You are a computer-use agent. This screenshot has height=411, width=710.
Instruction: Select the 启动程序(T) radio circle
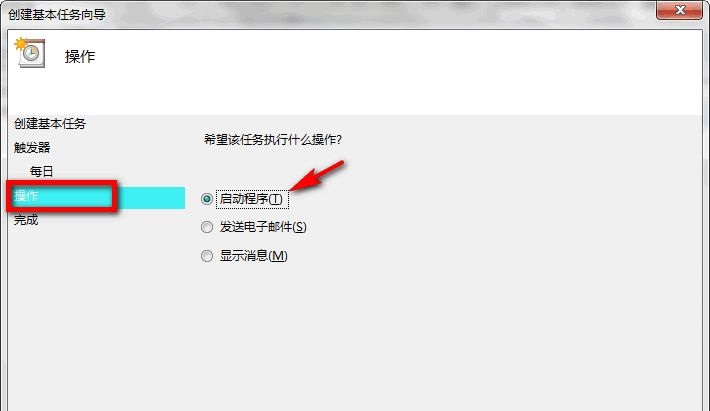(x=207, y=199)
